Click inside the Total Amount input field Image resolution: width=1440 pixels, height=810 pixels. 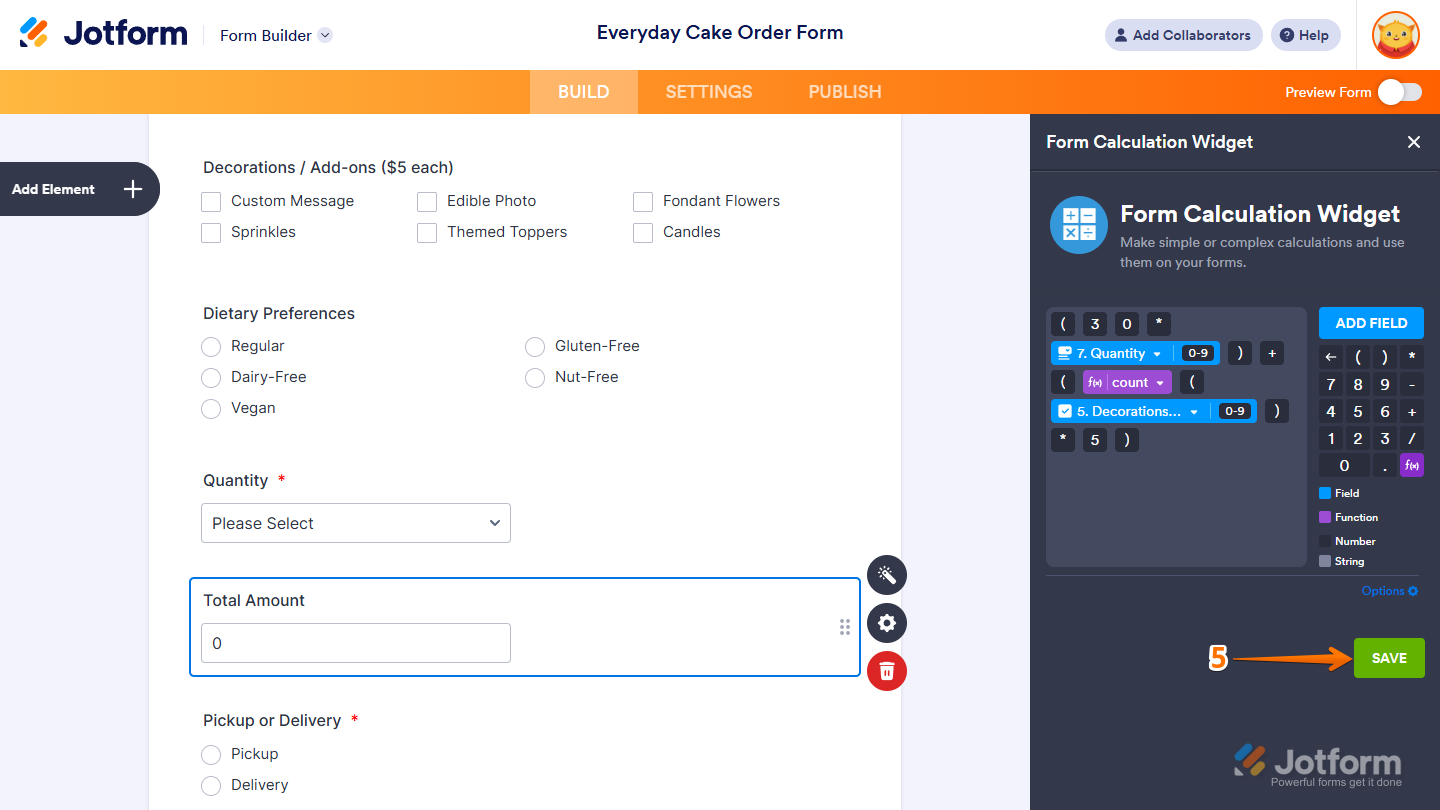point(355,643)
